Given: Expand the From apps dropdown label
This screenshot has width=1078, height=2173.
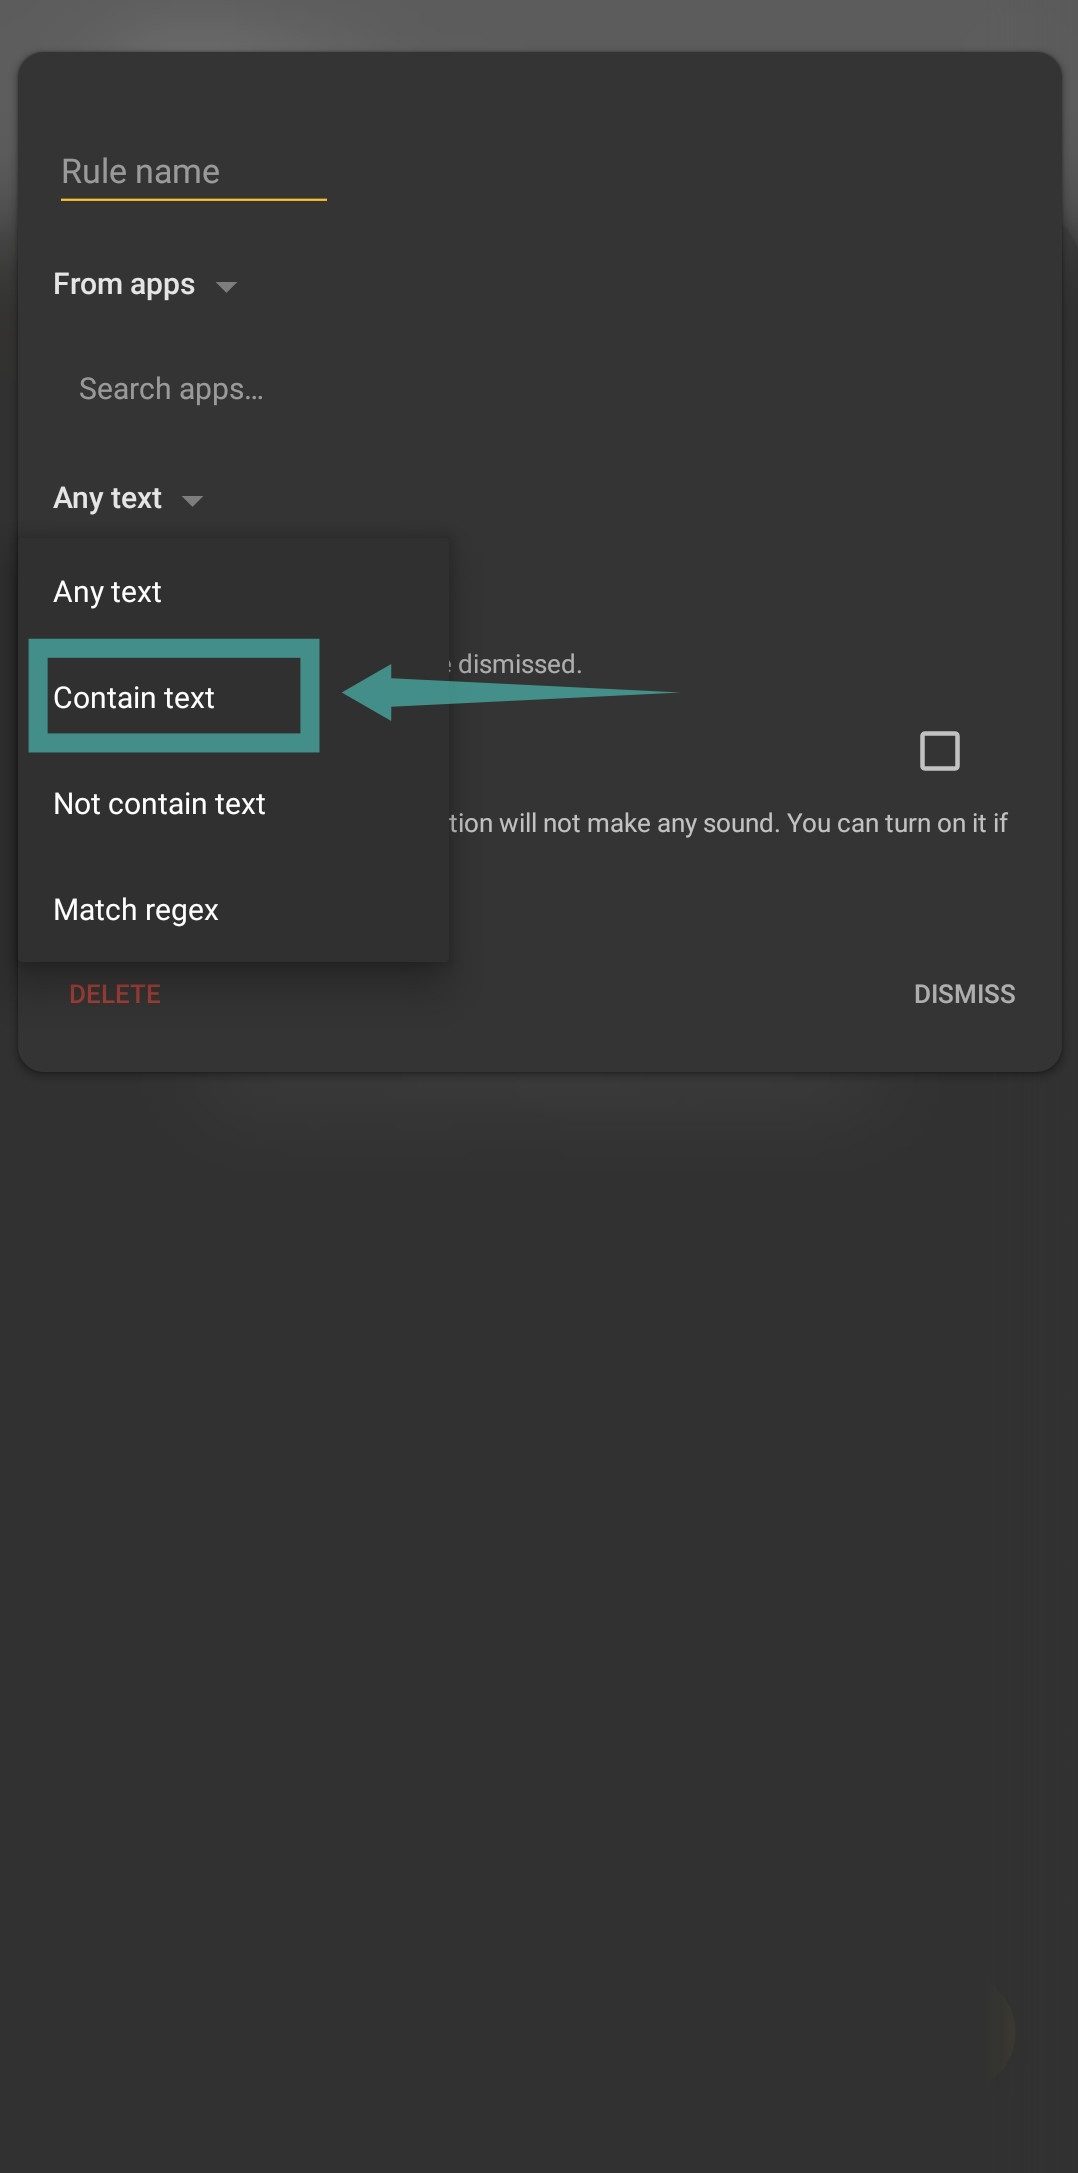Looking at the screenshot, I should click(124, 285).
